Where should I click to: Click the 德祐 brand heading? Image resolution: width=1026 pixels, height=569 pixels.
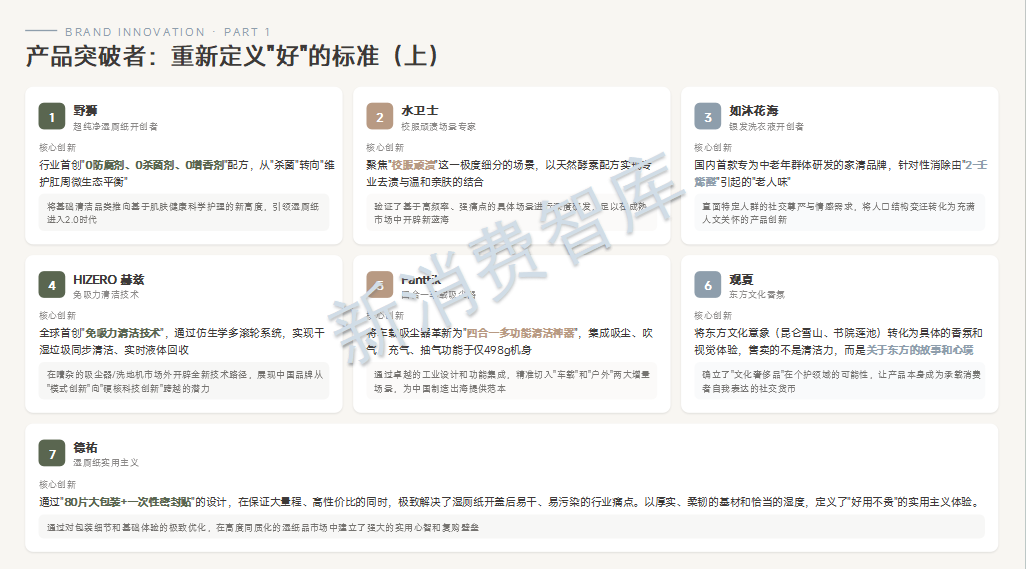pos(85,447)
